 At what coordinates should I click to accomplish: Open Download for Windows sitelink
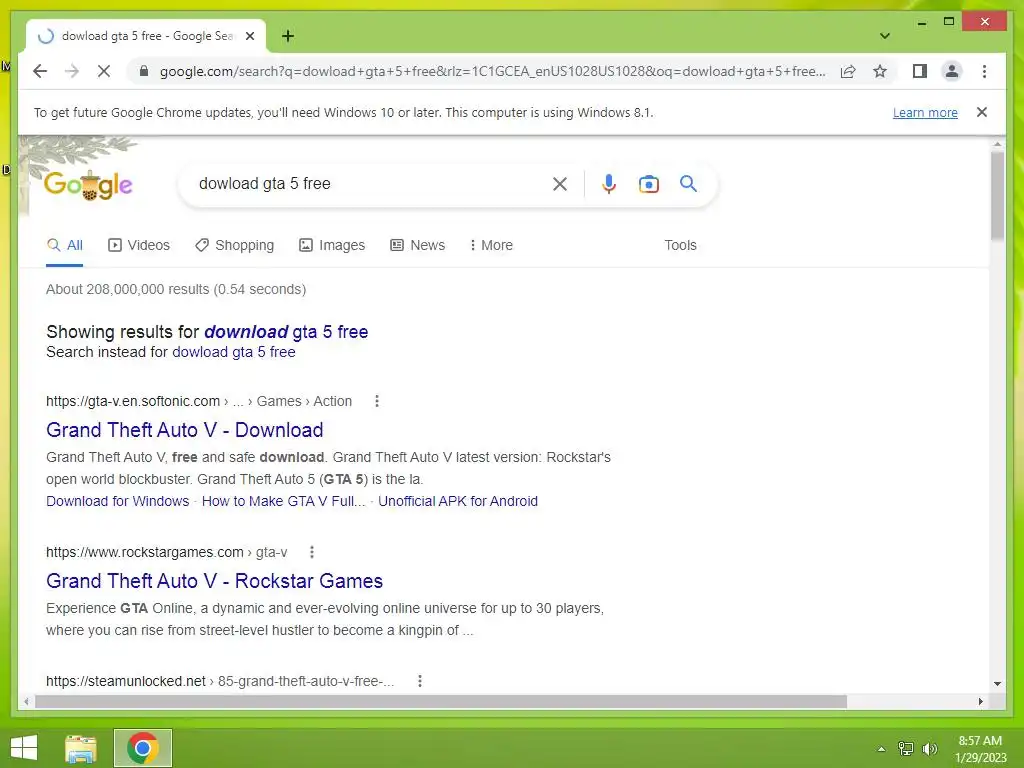118,501
